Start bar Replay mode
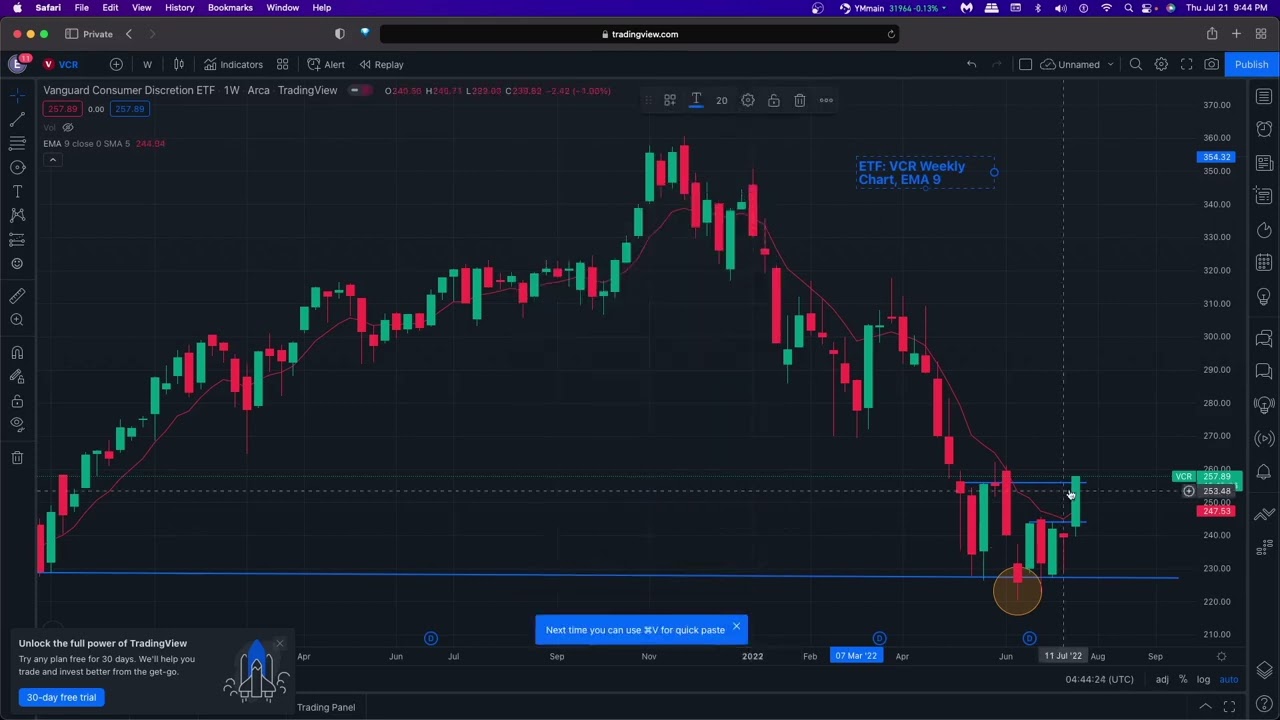 (x=381, y=64)
